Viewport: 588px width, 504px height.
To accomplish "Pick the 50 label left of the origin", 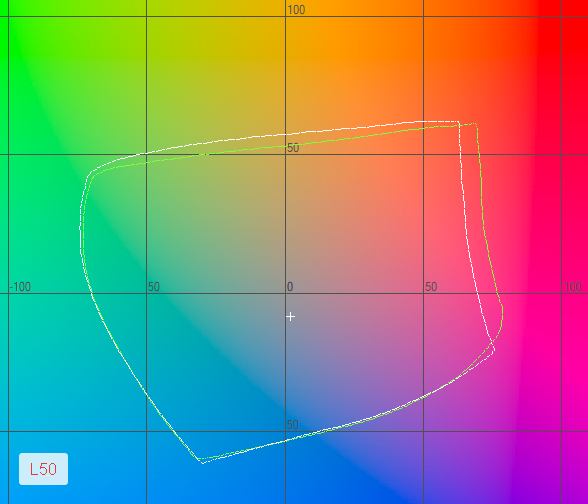I will 154,287.
